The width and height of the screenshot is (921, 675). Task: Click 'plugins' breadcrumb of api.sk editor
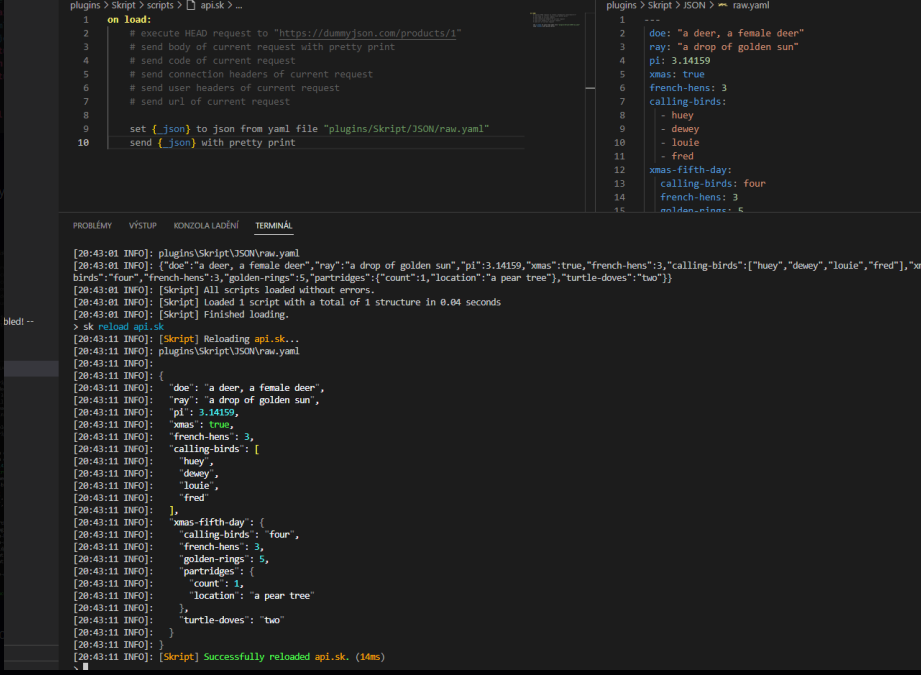(85, 5)
